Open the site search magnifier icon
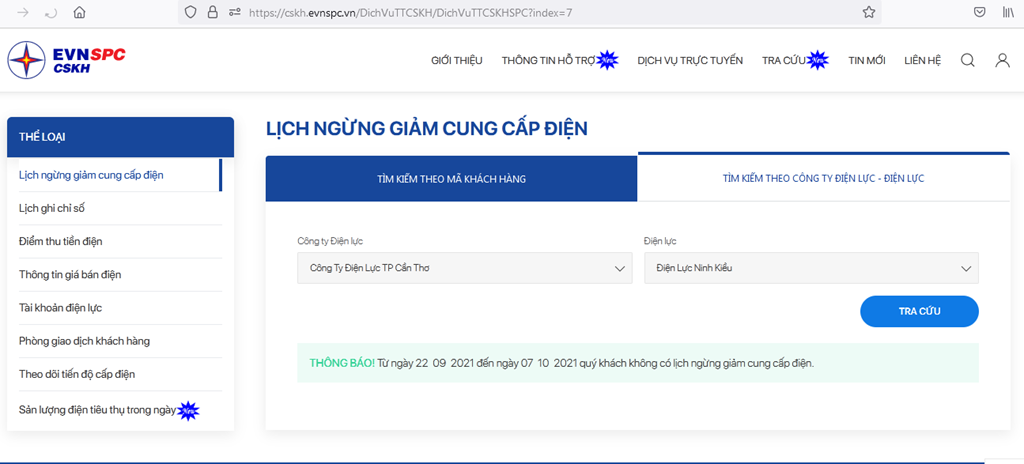 pos(968,60)
